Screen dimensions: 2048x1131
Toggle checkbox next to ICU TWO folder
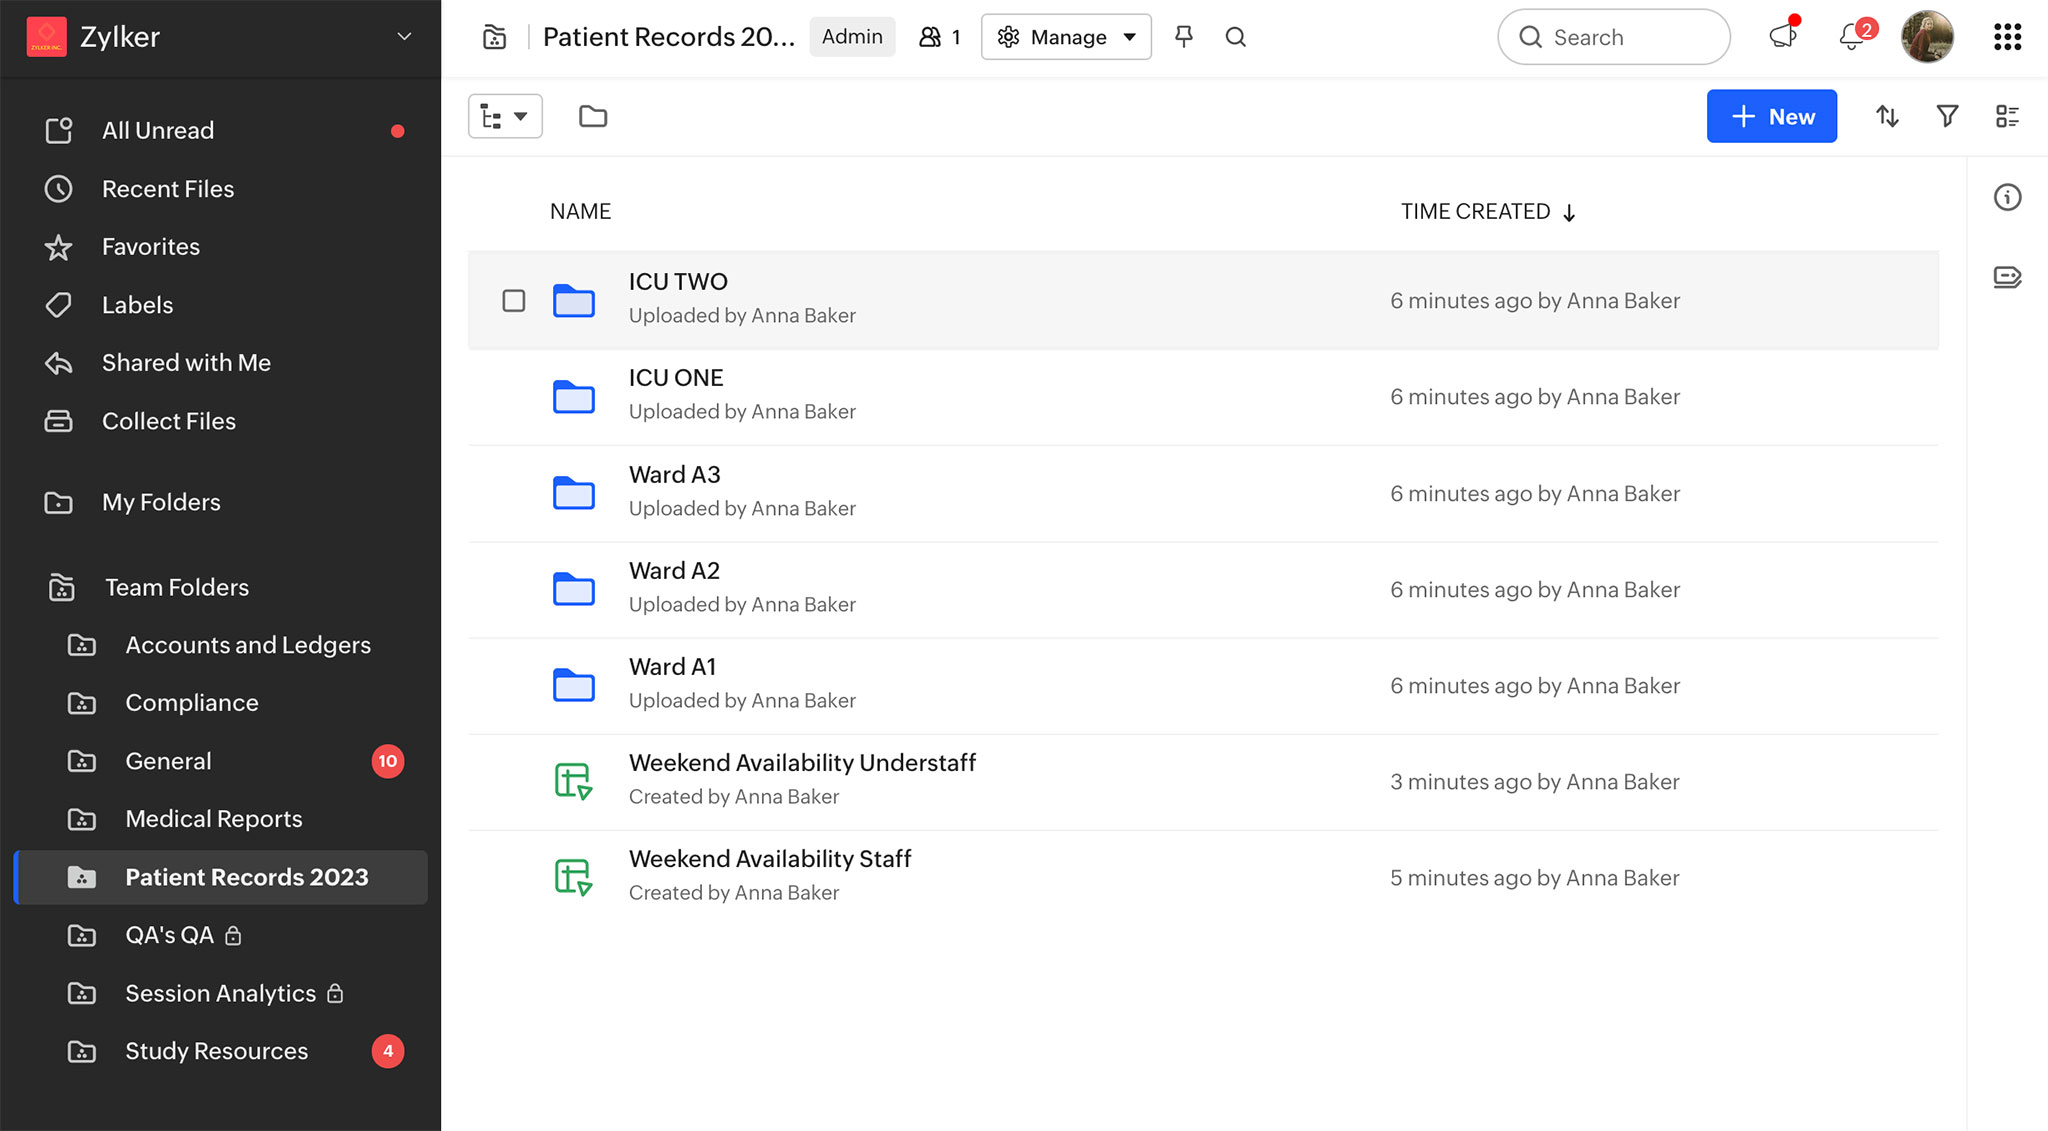514,297
